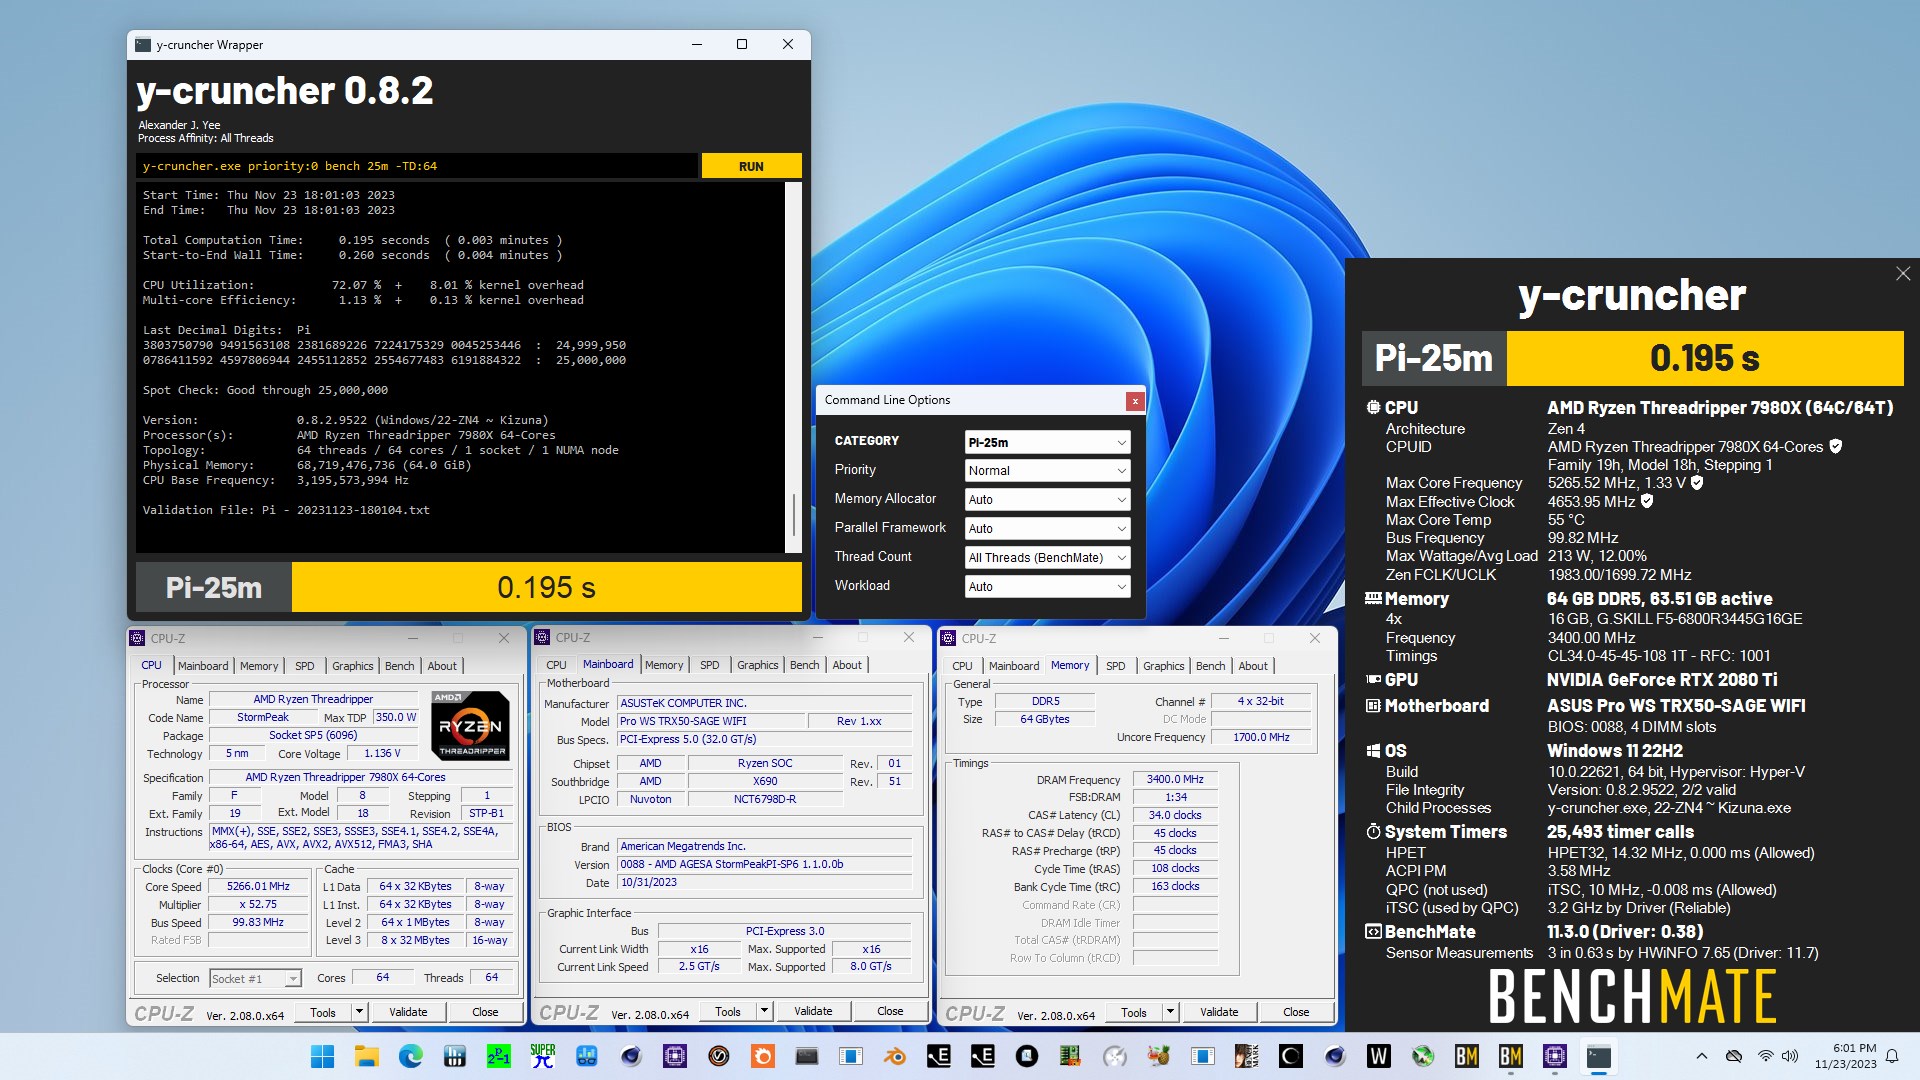Click BIOS version text 0088 - AMD AGESA
1920x1080 pixels.
tap(764, 864)
